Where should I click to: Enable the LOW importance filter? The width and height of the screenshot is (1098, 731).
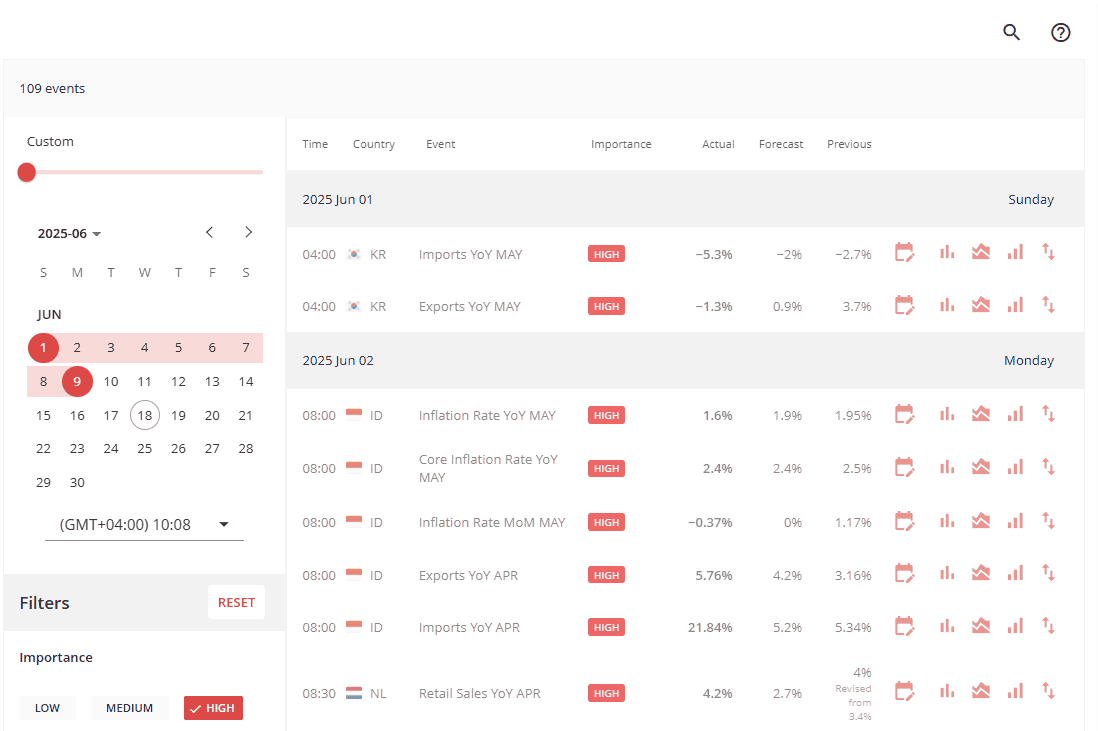pos(47,708)
